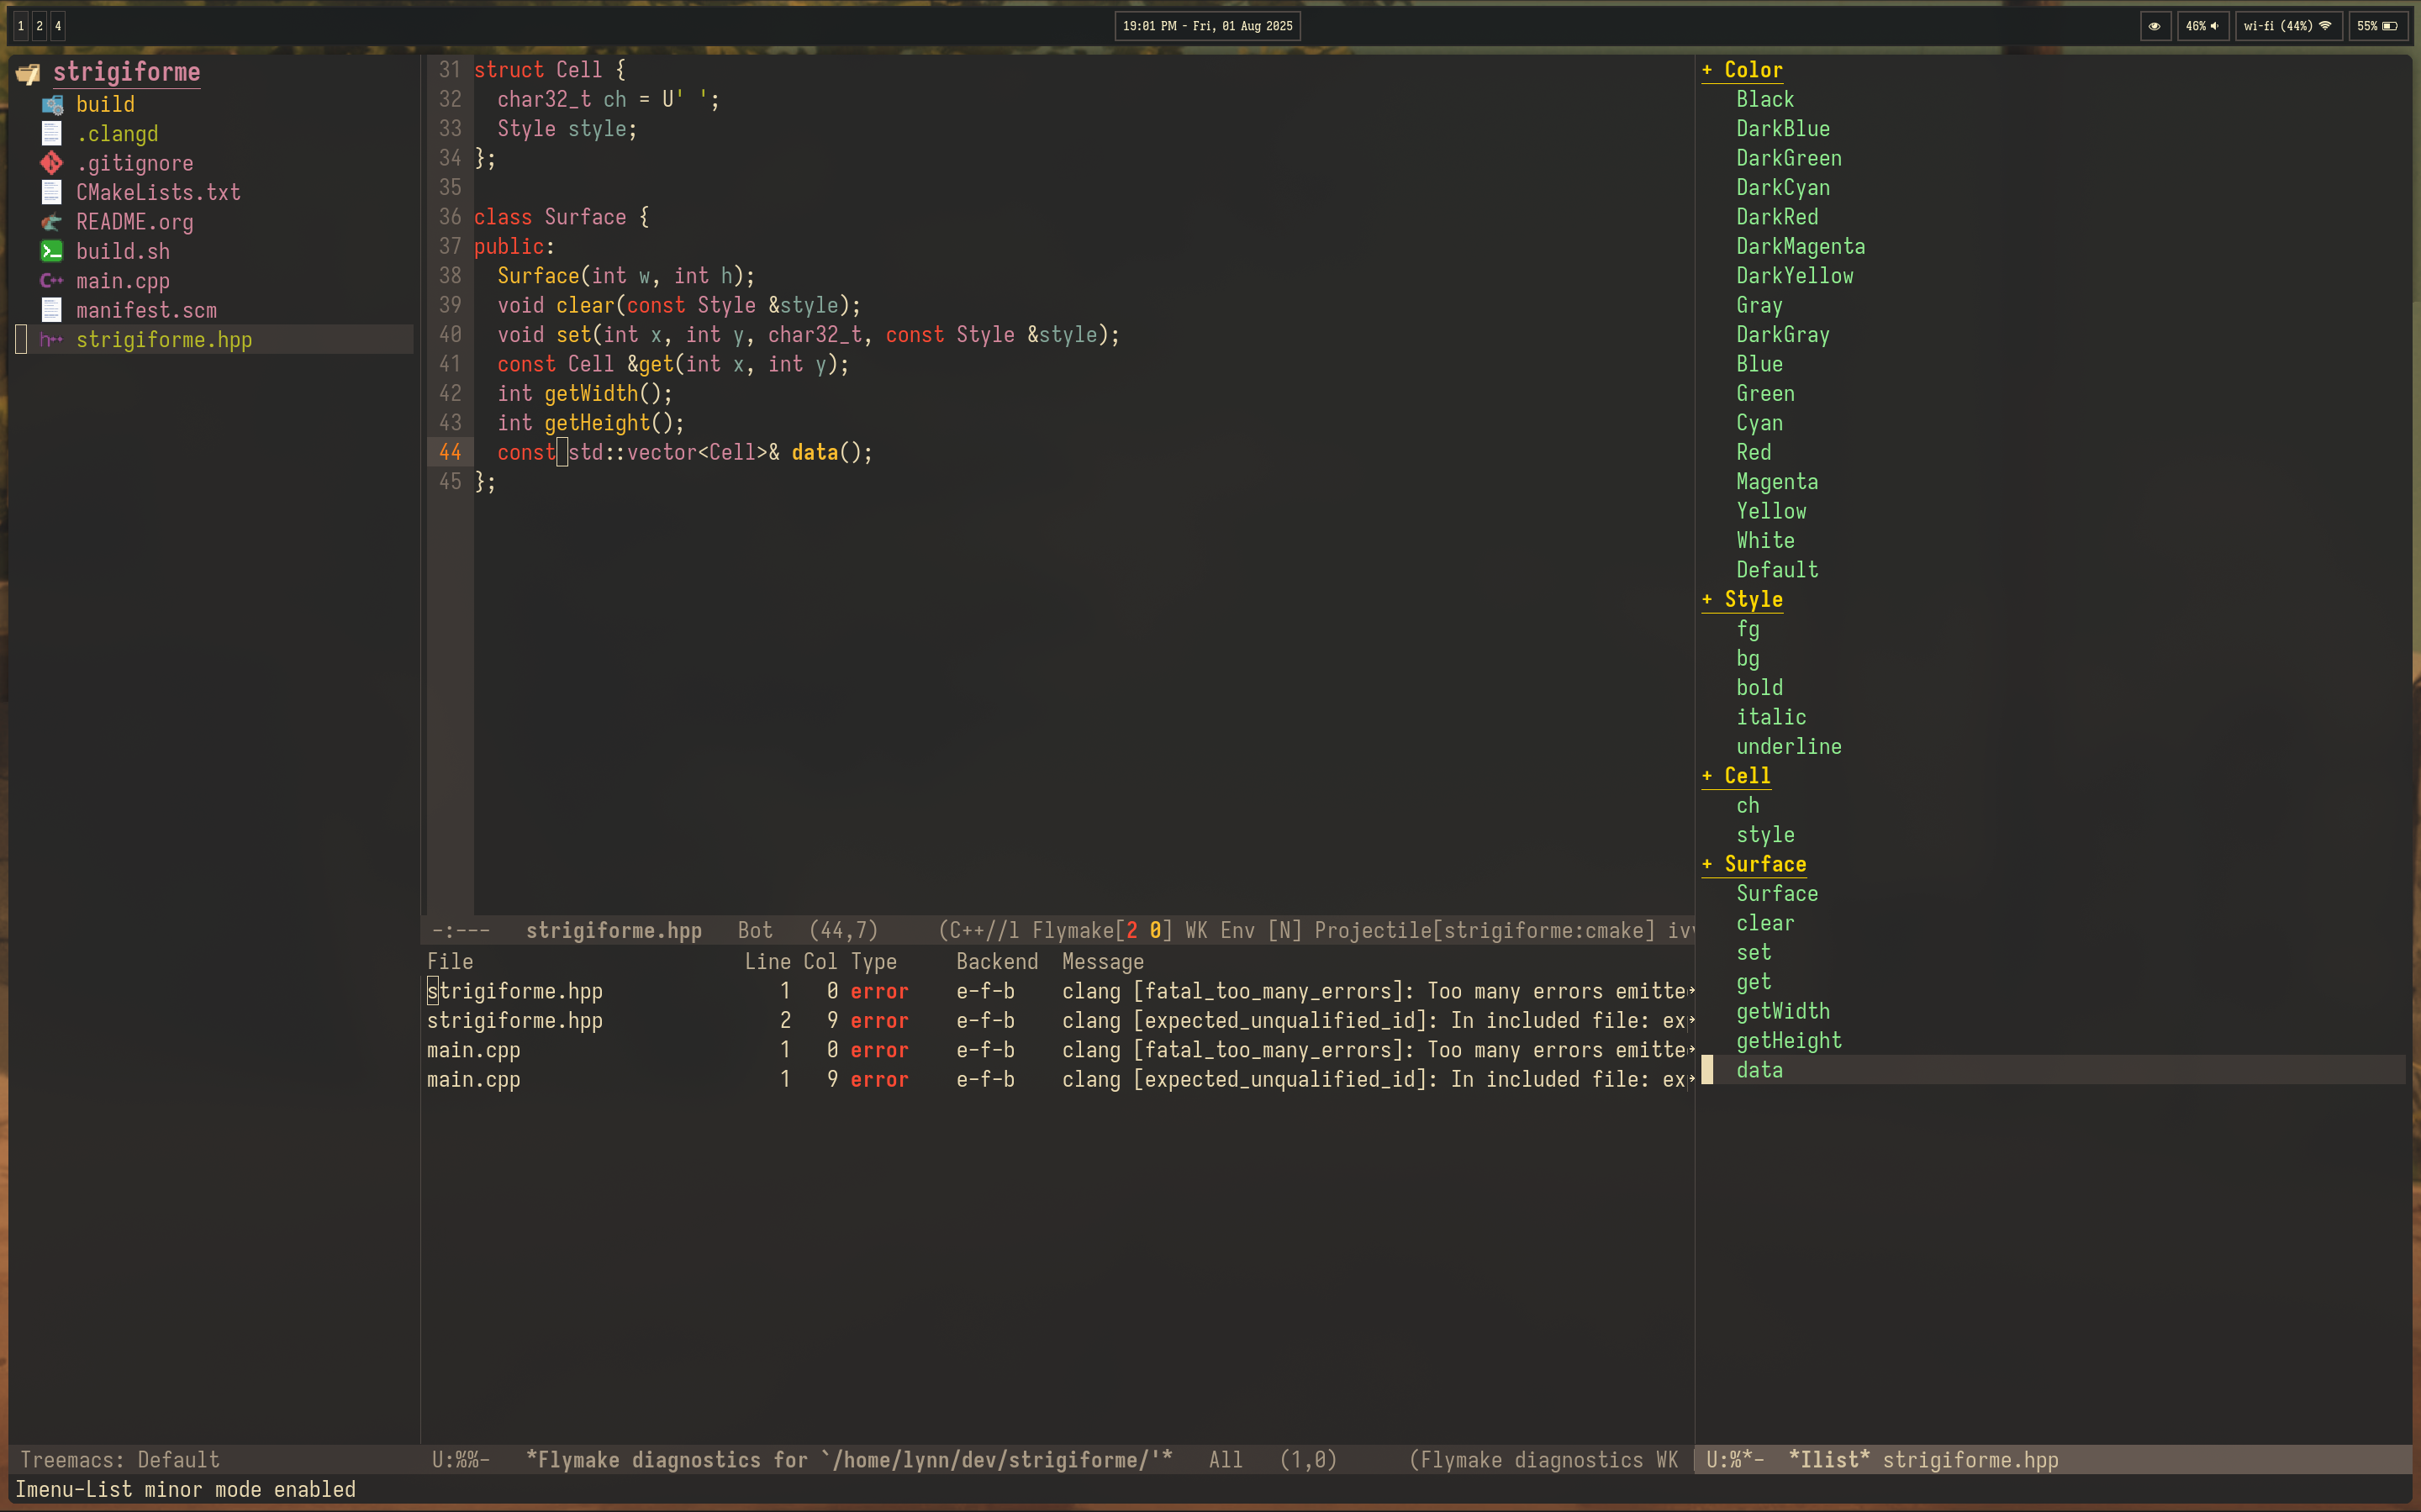
Task: Jump to getWidth in the Ilist
Action: (1783, 1011)
